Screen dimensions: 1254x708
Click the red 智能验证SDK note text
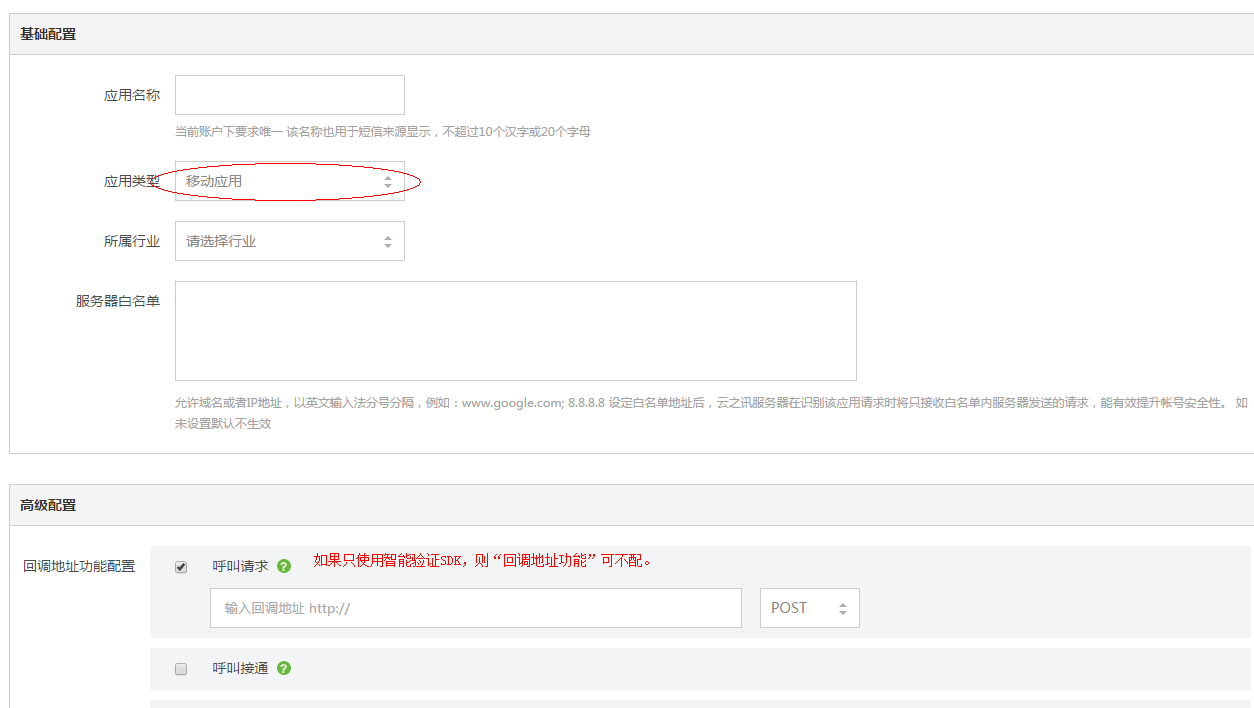click(x=482, y=561)
